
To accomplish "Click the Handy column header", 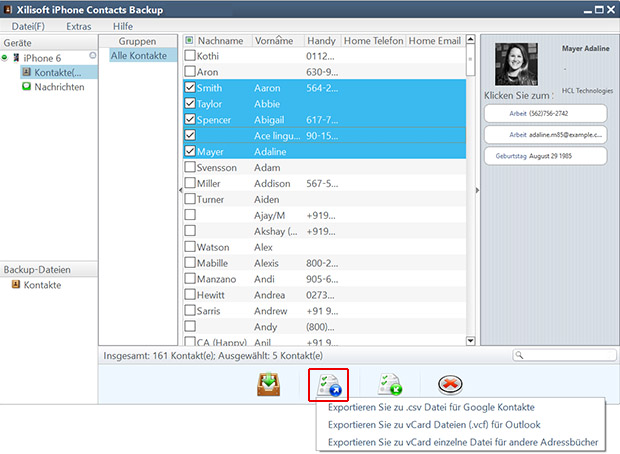I will click(x=321, y=41).
